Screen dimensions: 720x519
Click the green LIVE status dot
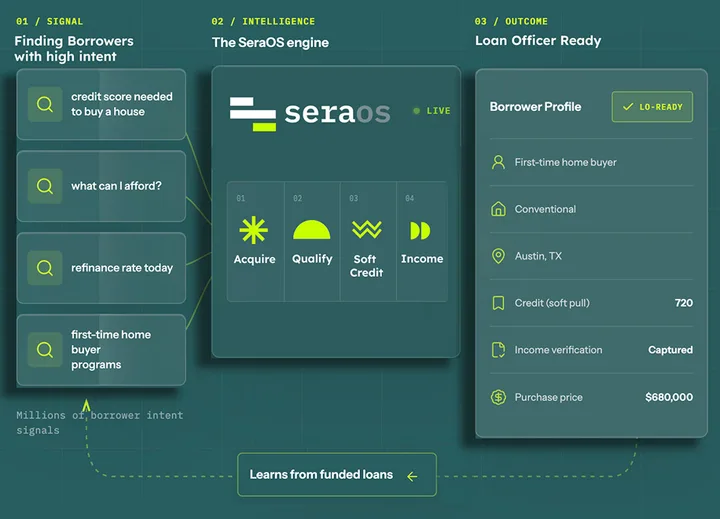pos(416,111)
